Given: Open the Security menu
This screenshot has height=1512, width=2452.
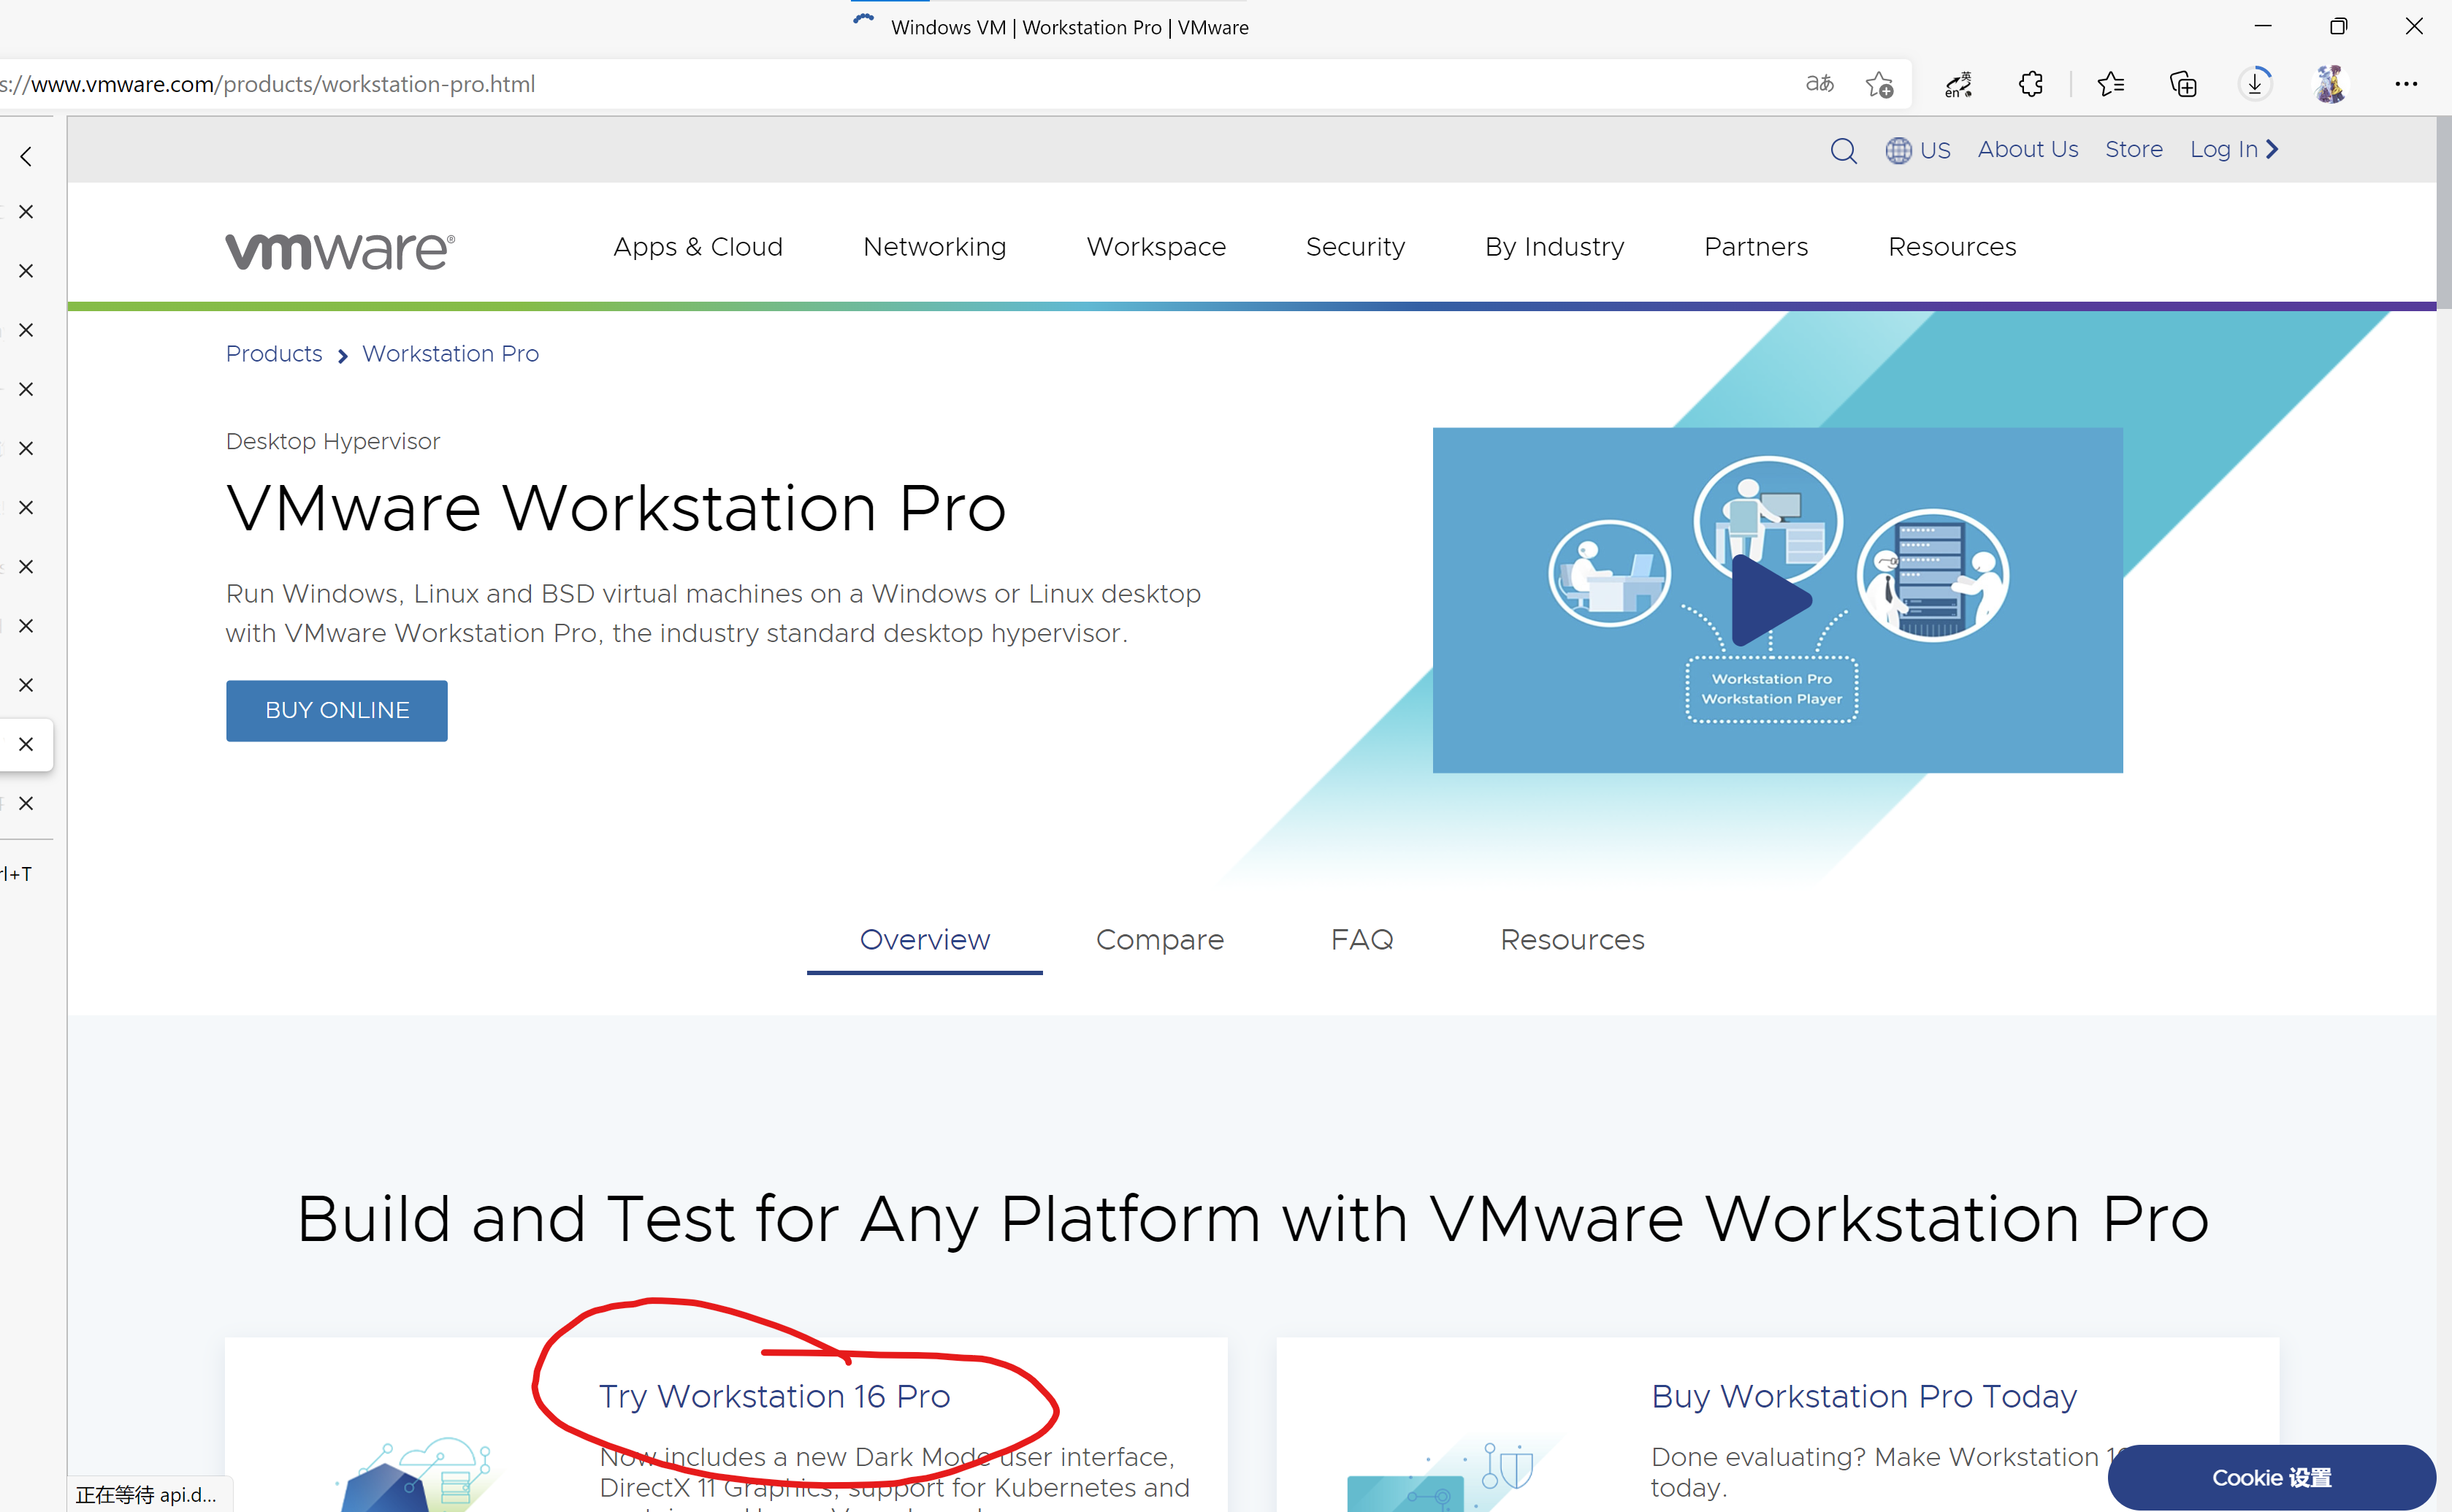Looking at the screenshot, I should [1355, 247].
